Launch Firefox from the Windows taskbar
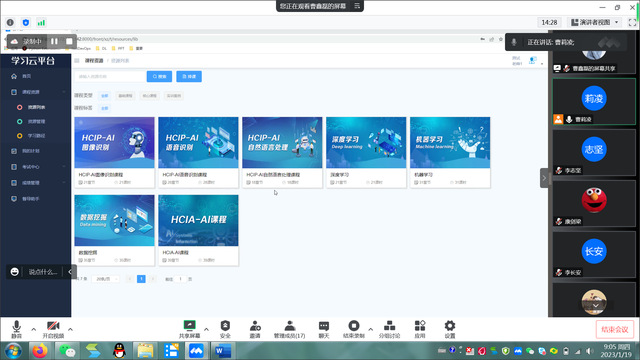This screenshot has width=640, height=360. click(40, 351)
